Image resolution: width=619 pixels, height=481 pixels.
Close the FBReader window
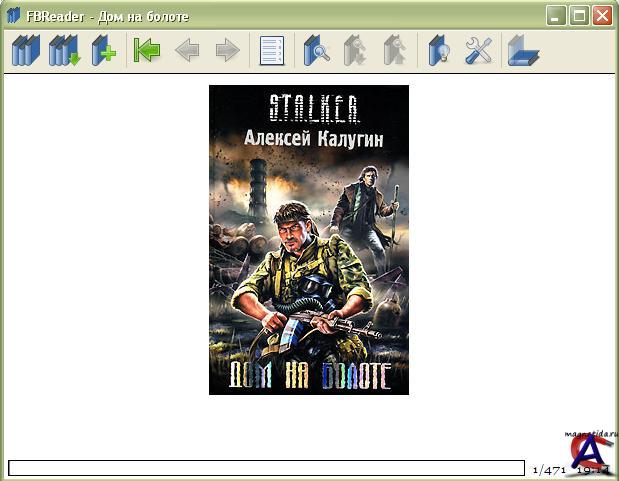(x=602, y=16)
